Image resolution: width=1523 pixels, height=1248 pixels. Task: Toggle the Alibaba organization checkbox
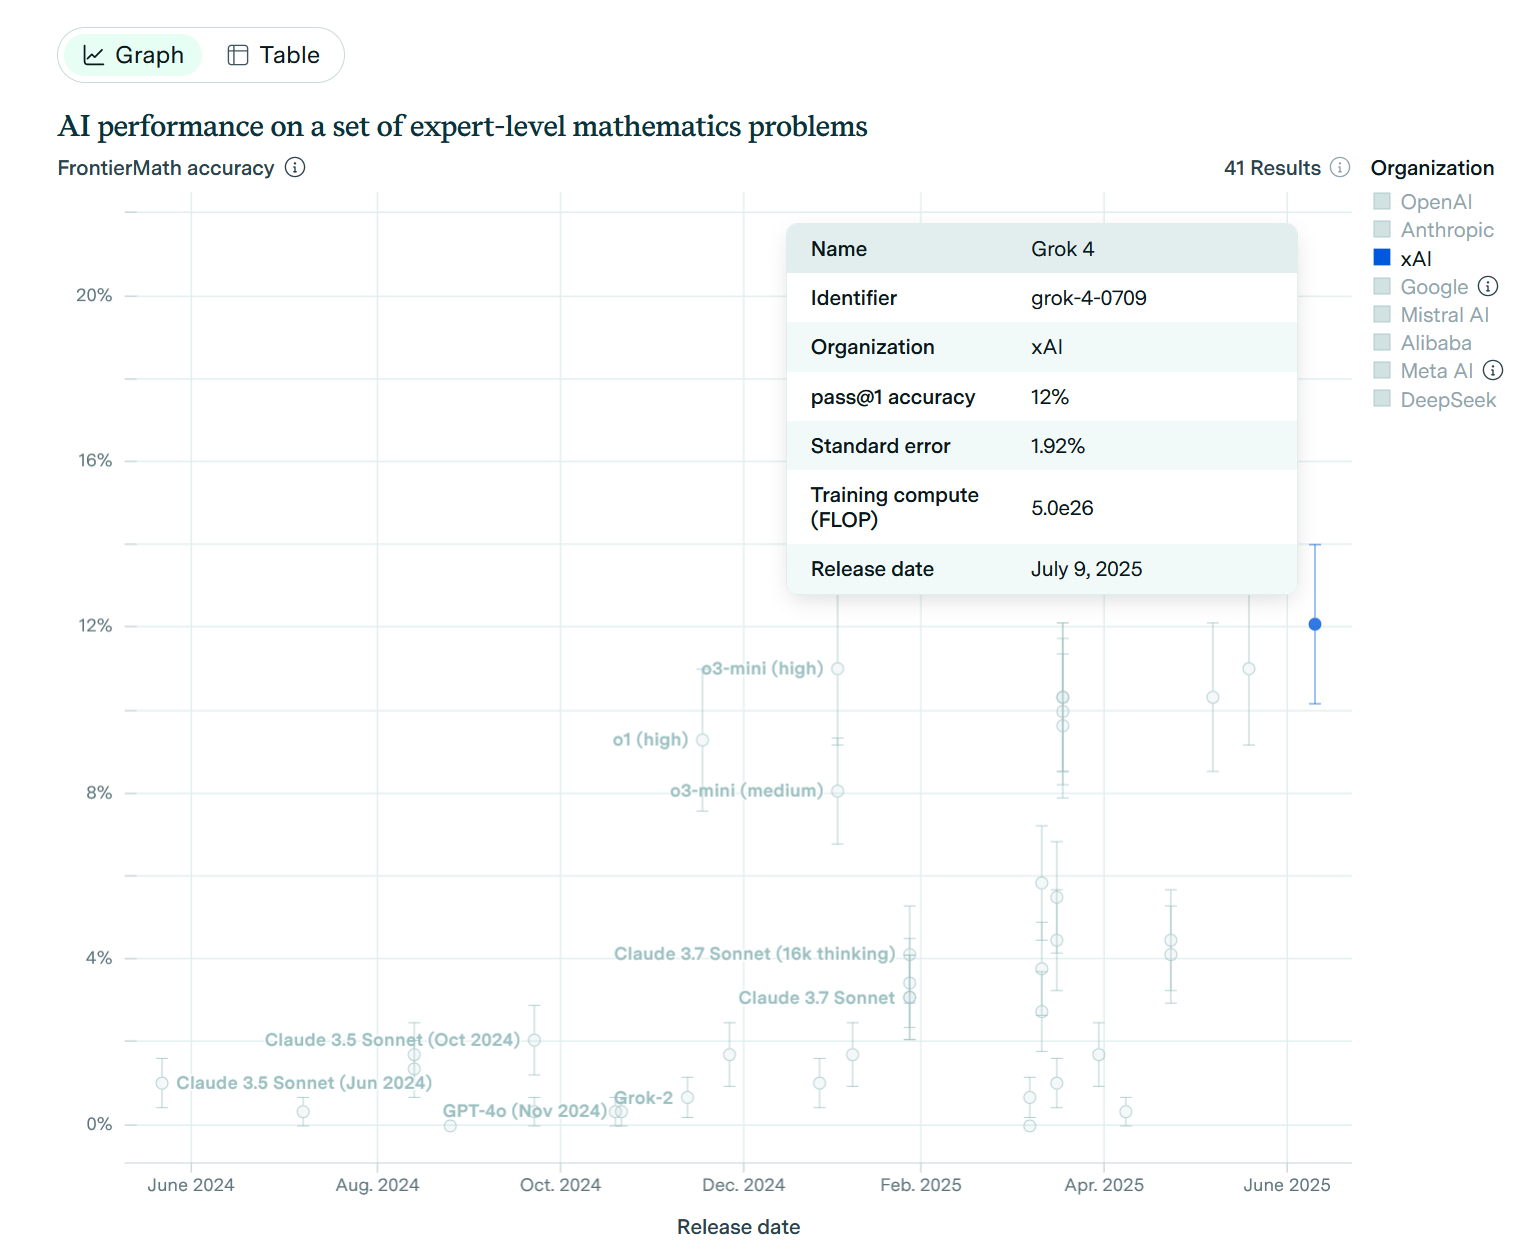1382,342
